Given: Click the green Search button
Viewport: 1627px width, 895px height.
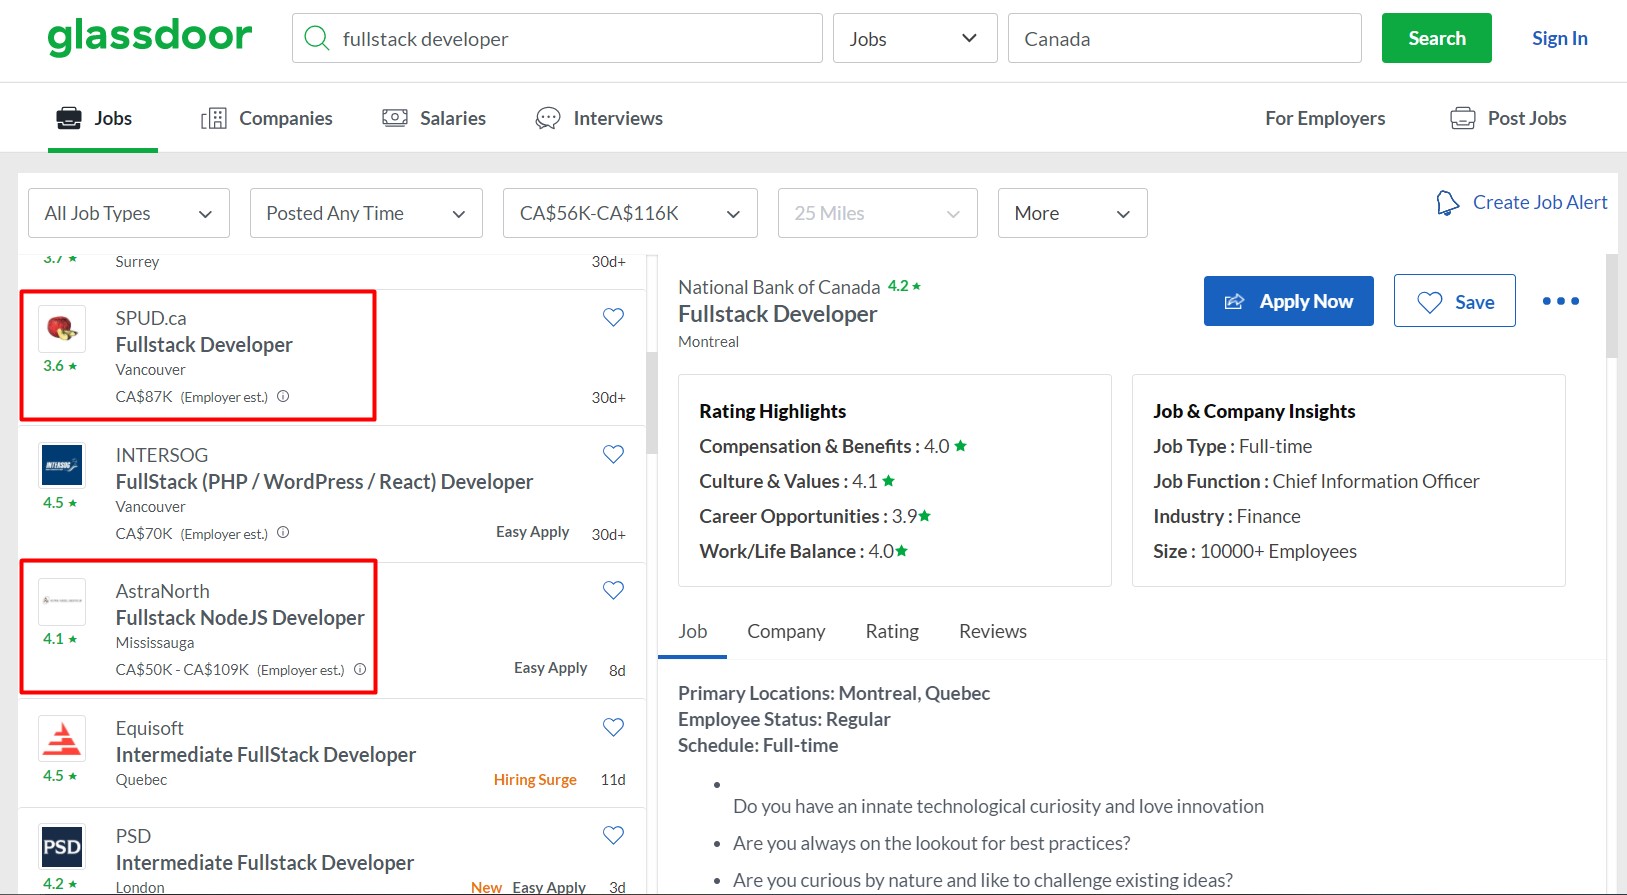Looking at the screenshot, I should [x=1437, y=38].
